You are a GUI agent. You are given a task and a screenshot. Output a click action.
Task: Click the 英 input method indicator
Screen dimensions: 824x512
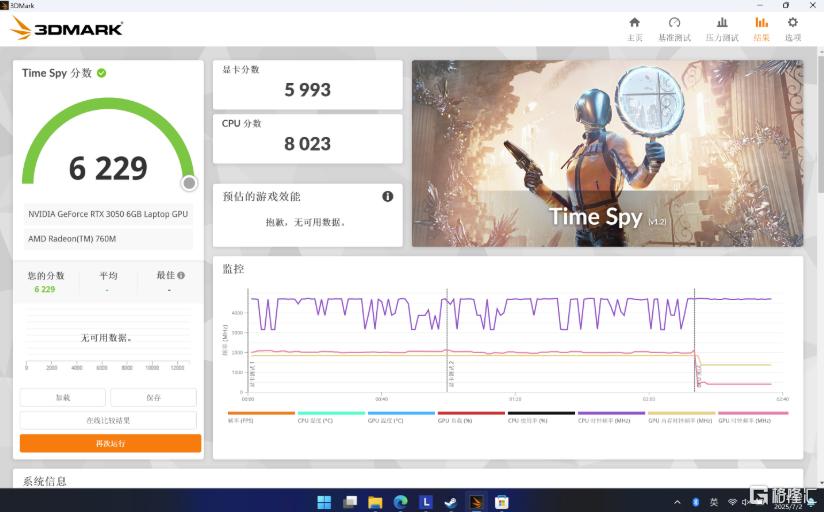tap(714, 502)
